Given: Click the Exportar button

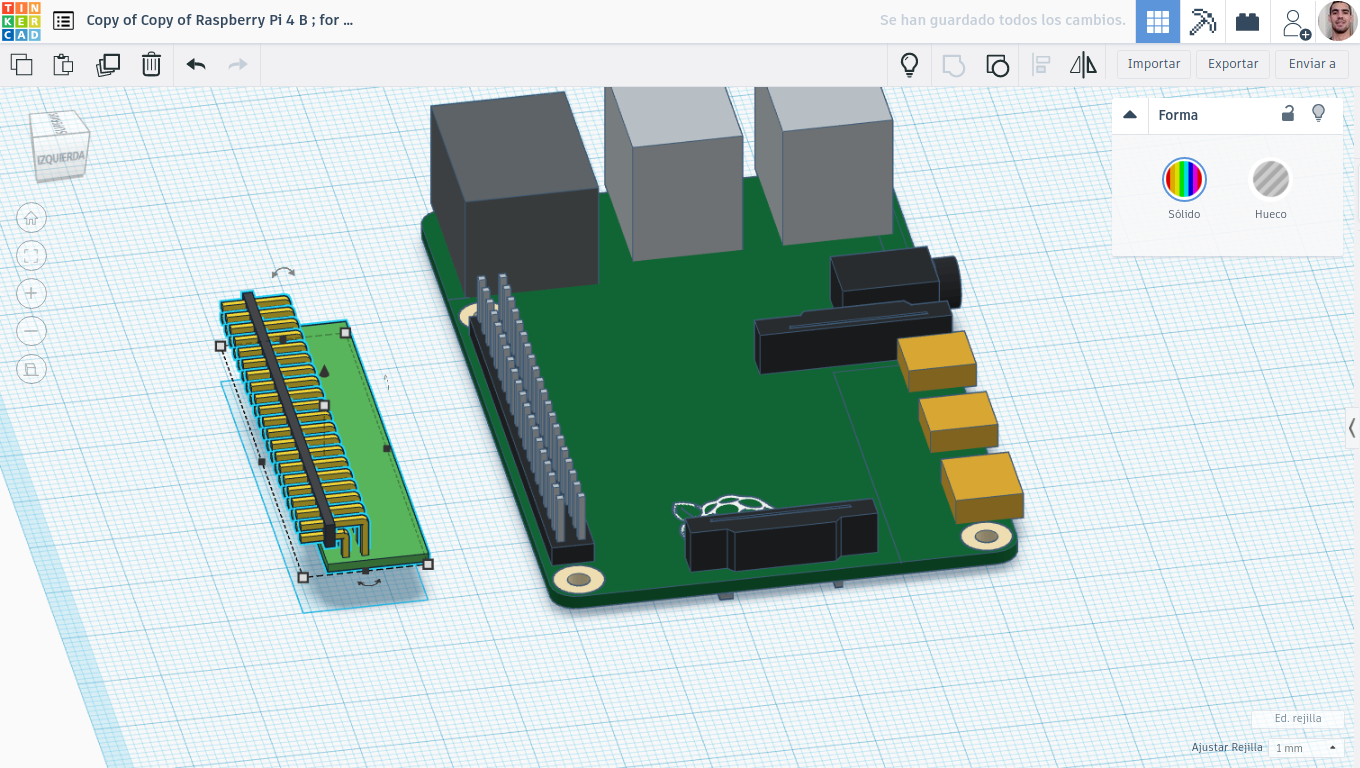Looking at the screenshot, I should click(x=1233, y=64).
